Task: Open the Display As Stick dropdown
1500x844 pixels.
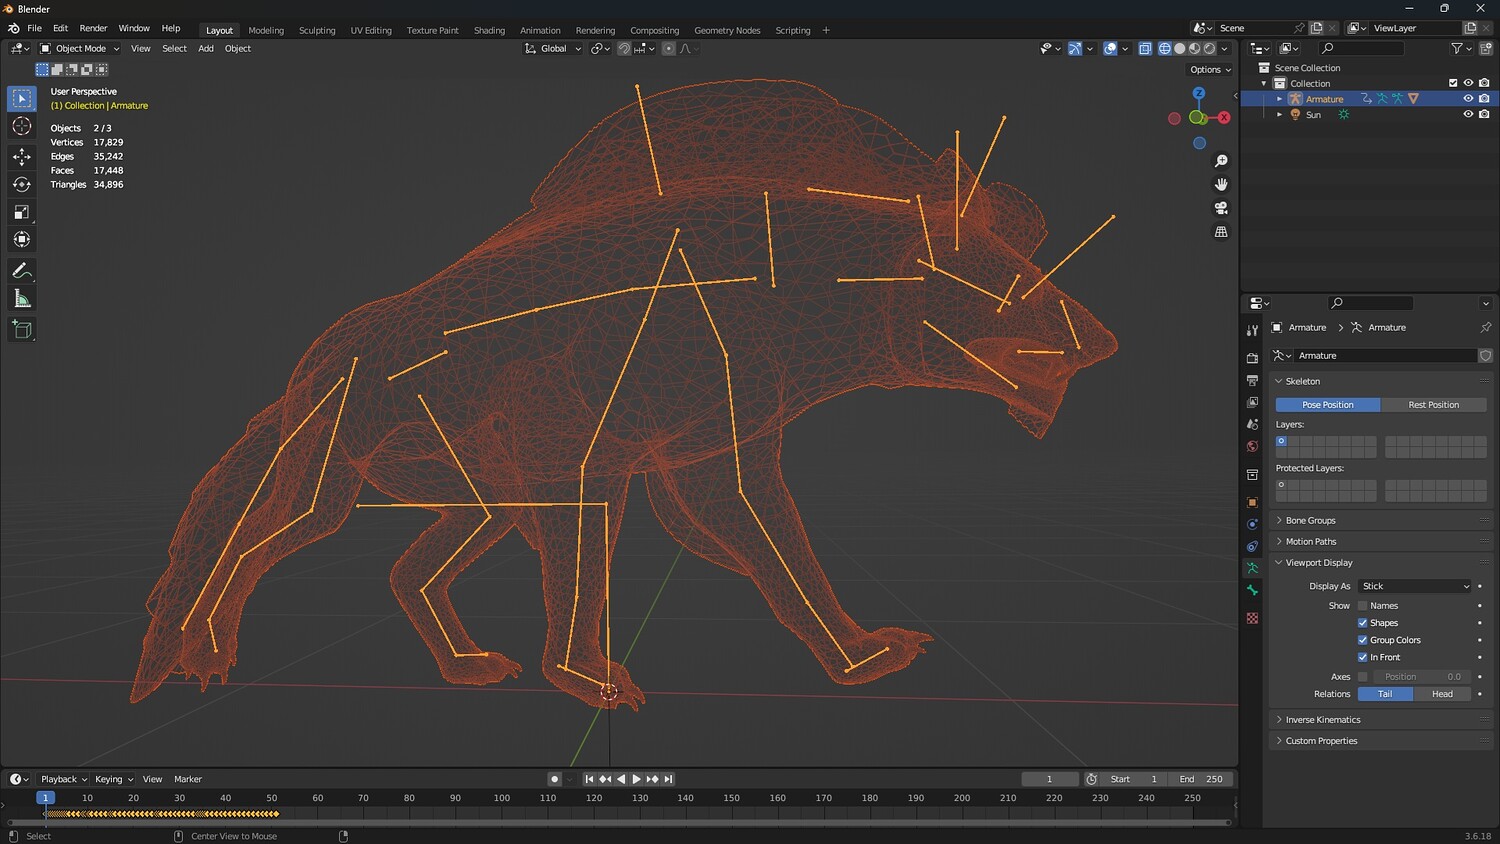Action: (1415, 586)
